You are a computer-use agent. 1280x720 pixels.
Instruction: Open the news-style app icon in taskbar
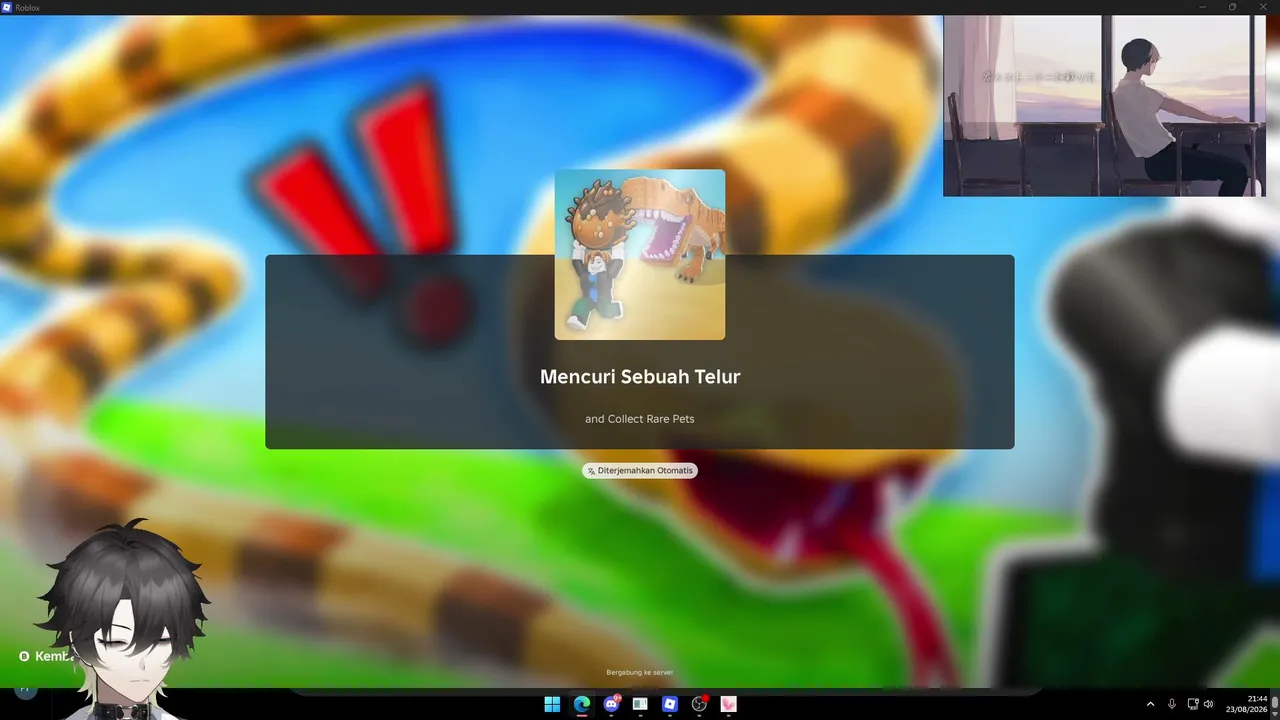640,704
